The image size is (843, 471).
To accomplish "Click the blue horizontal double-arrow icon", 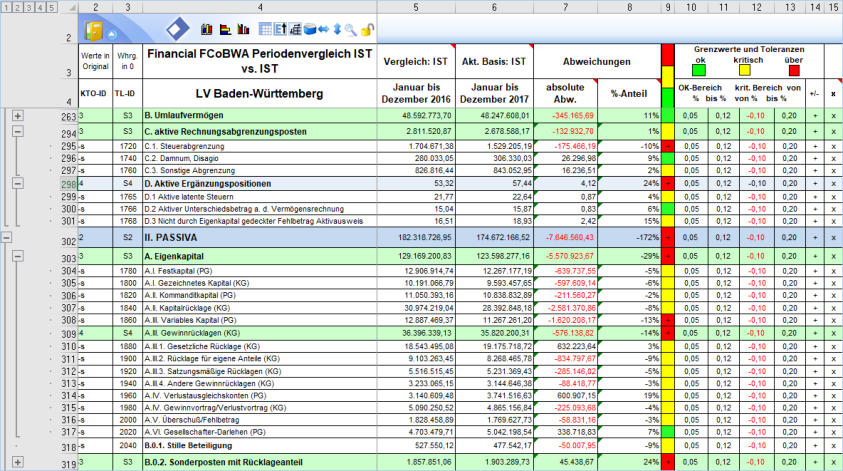I will click(324, 30).
